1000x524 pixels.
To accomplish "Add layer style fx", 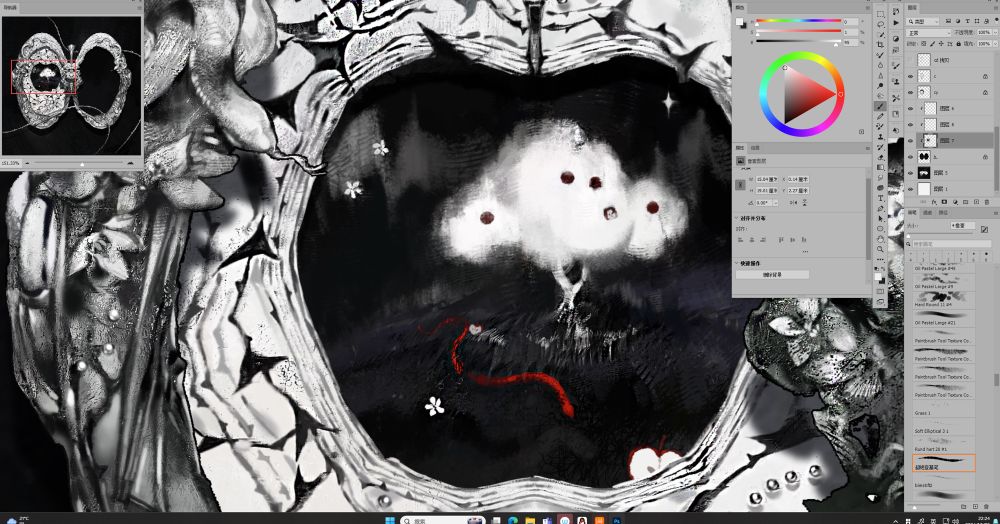I will click(x=934, y=202).
